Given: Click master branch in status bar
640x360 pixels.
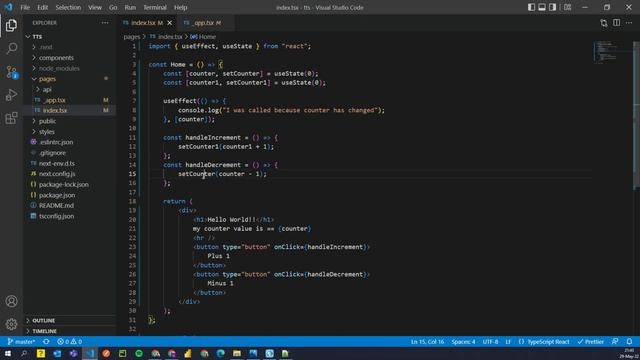Looking at the screenshot, I should [21, 342].
